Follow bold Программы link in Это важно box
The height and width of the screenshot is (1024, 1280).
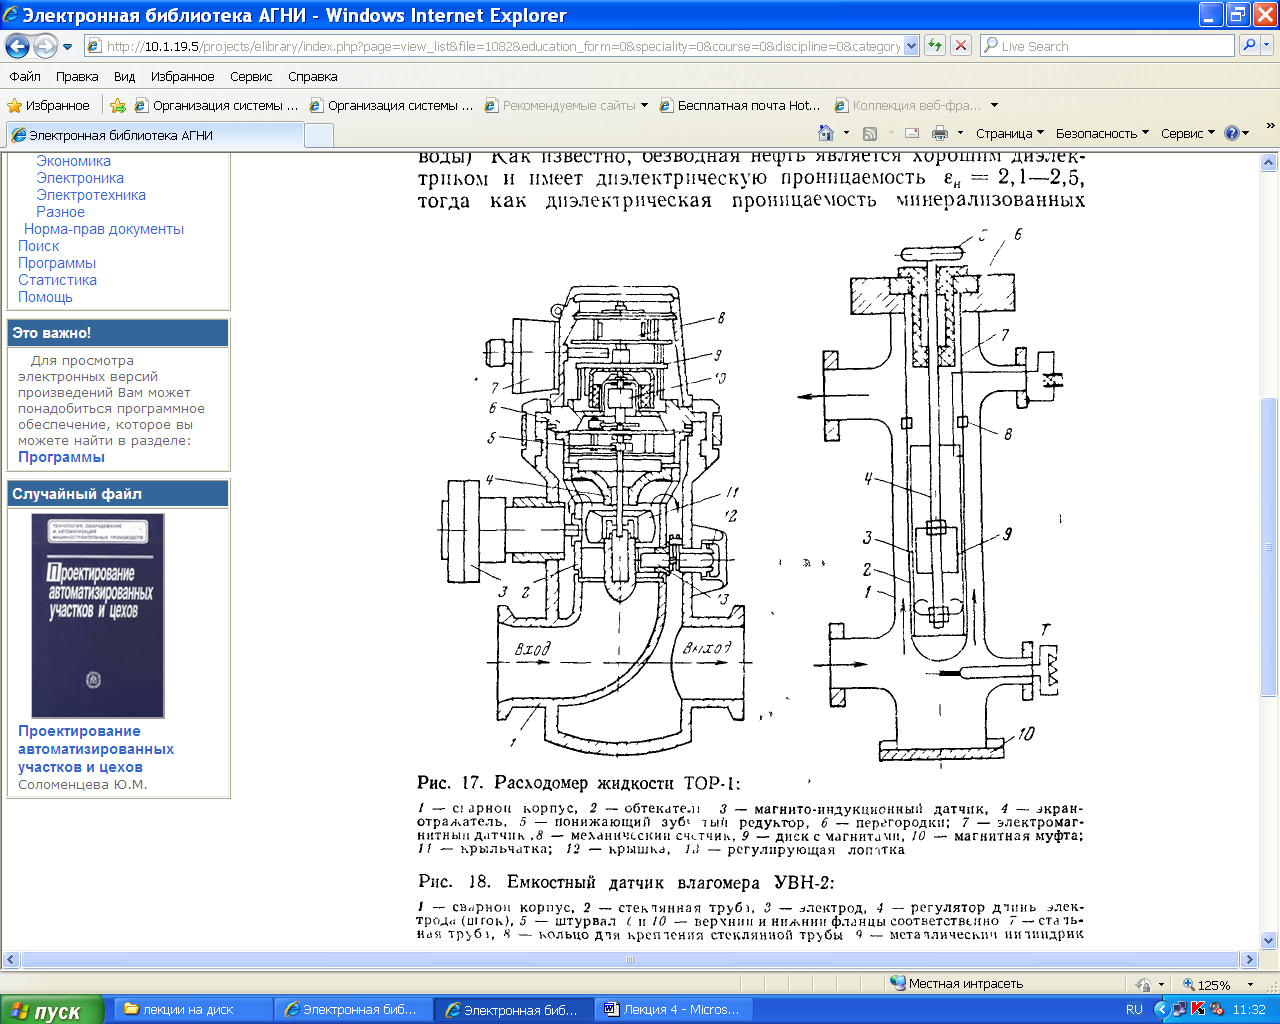[61, 457]
